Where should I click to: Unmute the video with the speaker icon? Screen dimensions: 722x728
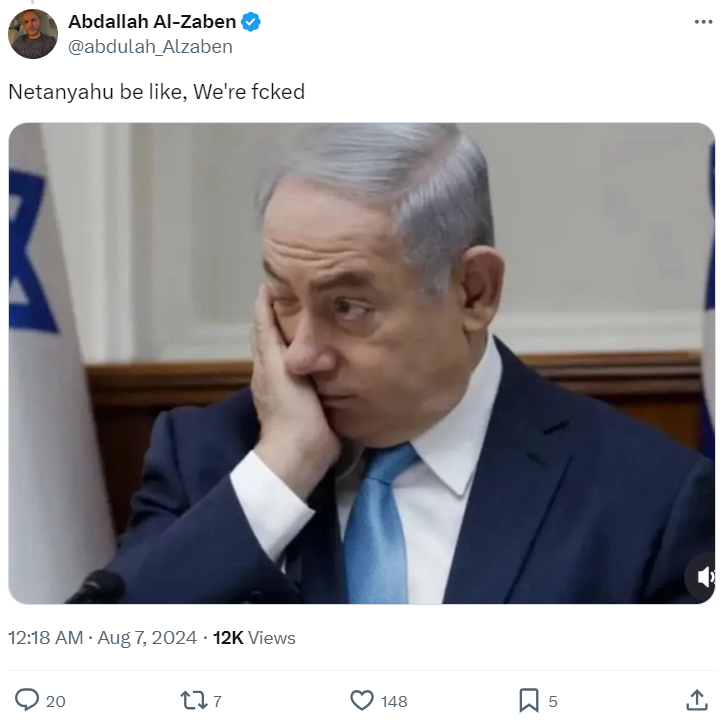(x=704, y=577)
